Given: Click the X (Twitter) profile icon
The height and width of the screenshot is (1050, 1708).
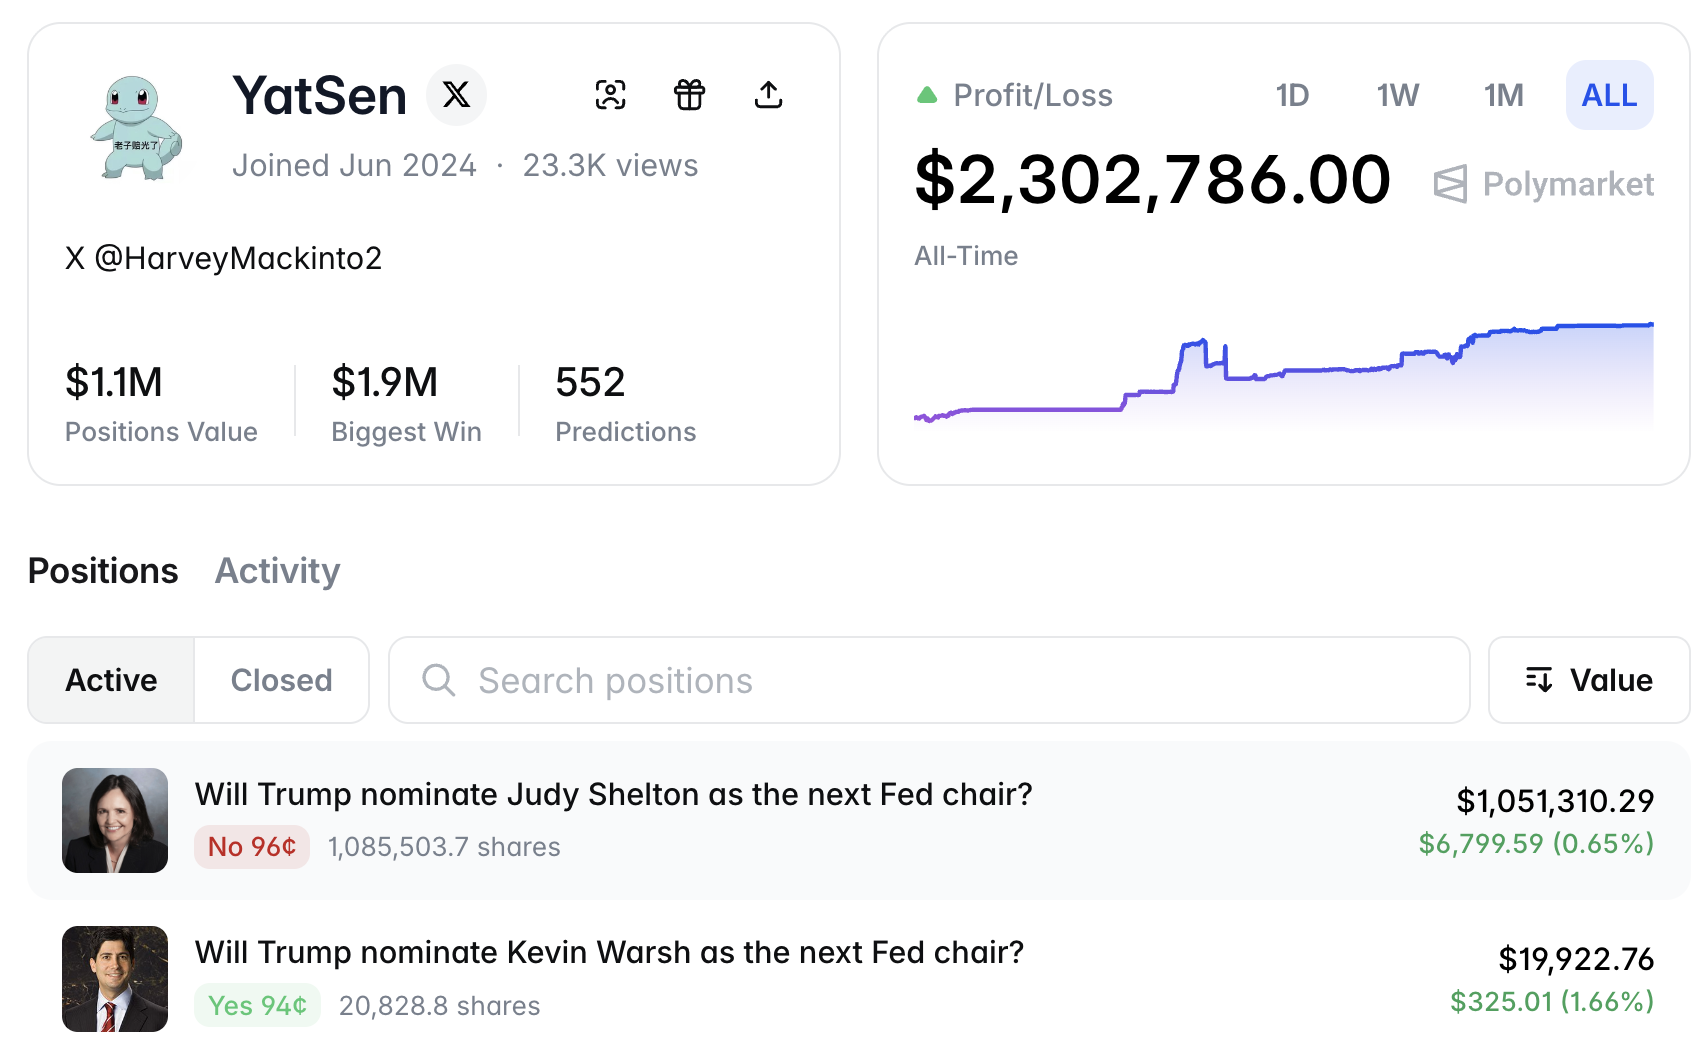Looking at the screenshot, I should (x=456, y=95).
